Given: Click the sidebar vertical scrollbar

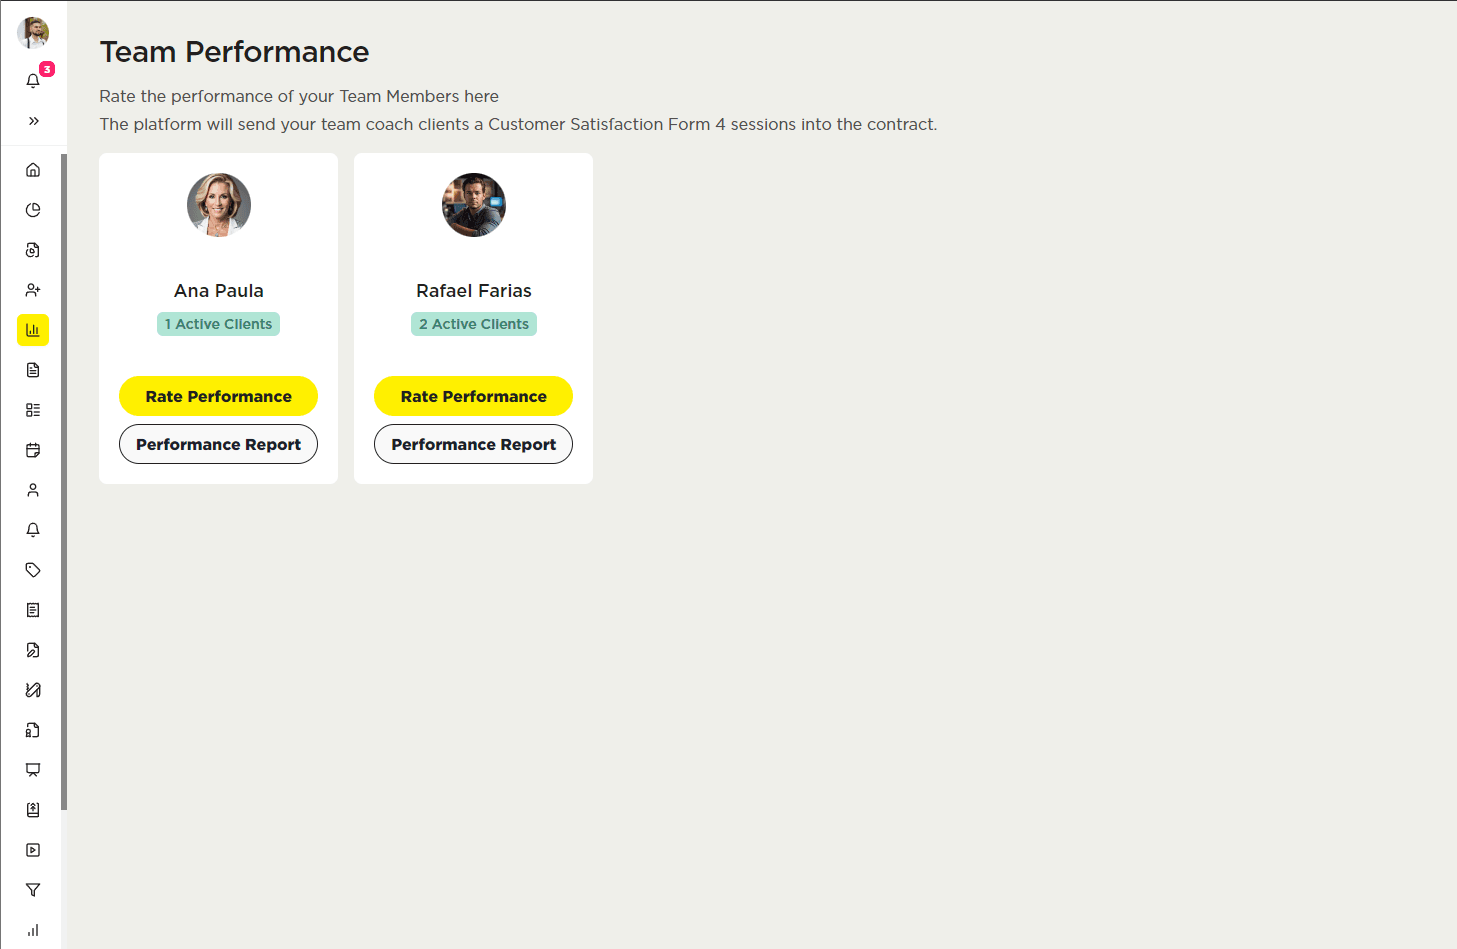Looking at the screenshot, I should point(64,480).
